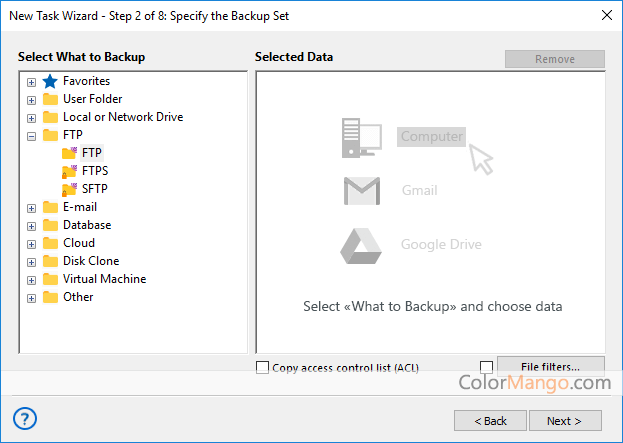
Task: Collapse the FTP tree node
Action: [31, 135]
